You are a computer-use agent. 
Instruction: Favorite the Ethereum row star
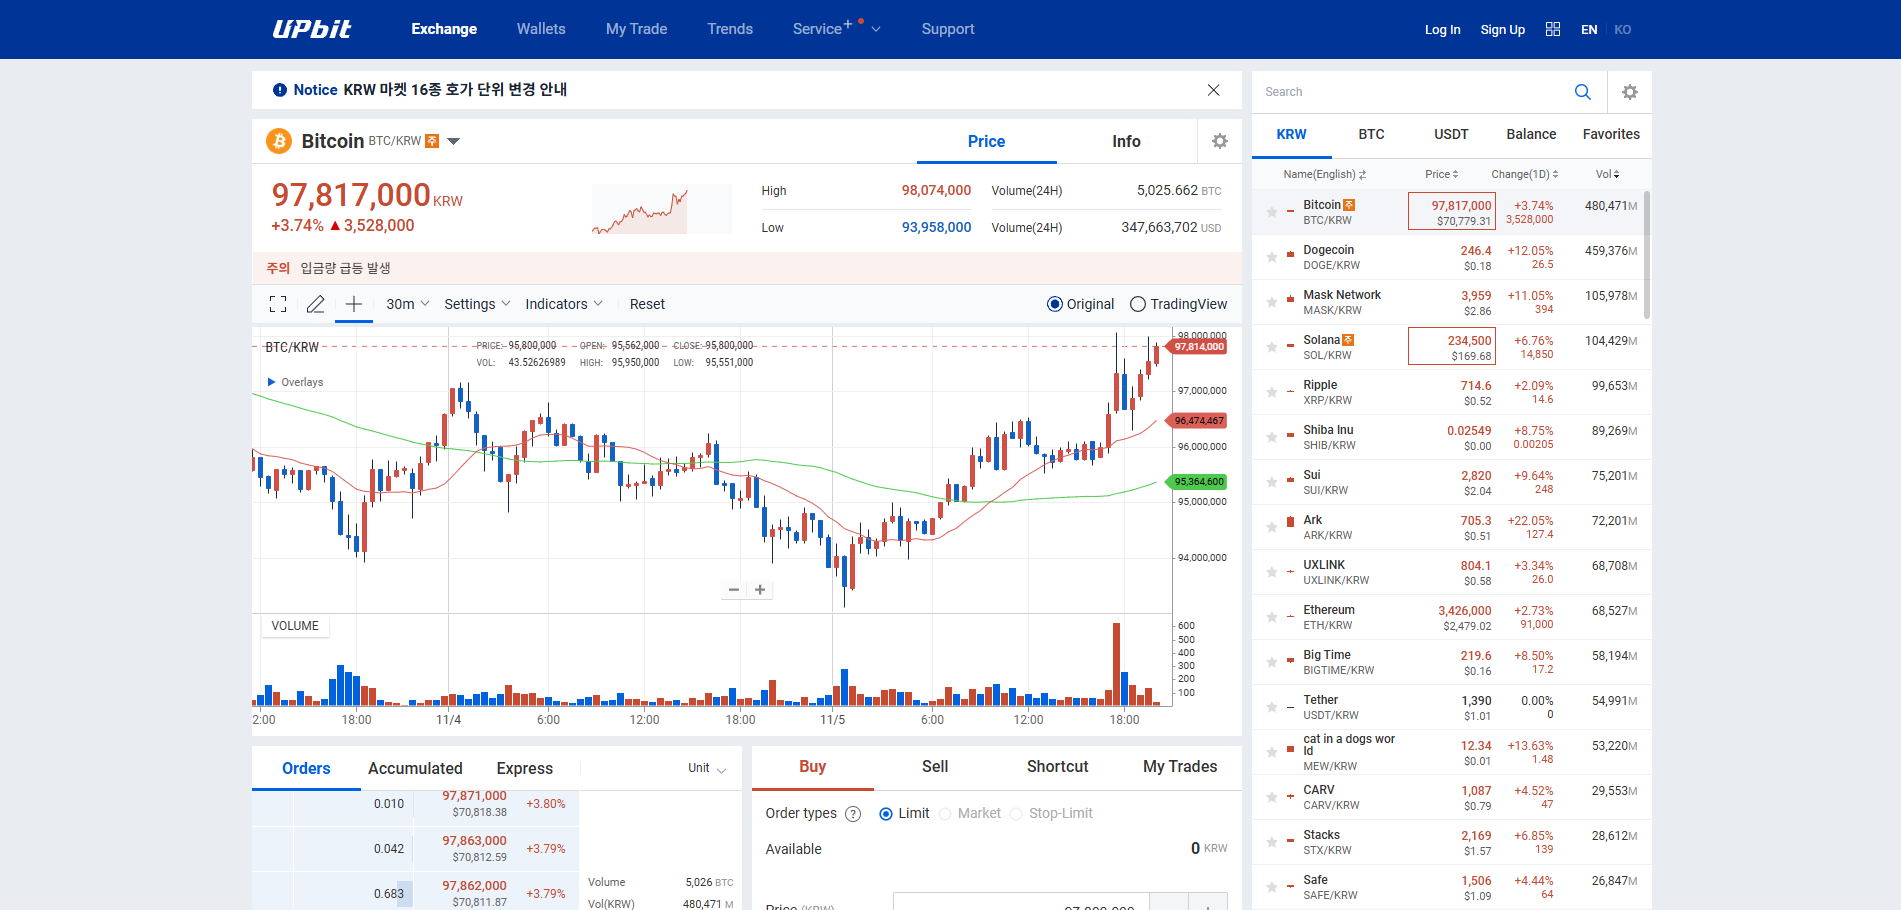[1272, 617]
